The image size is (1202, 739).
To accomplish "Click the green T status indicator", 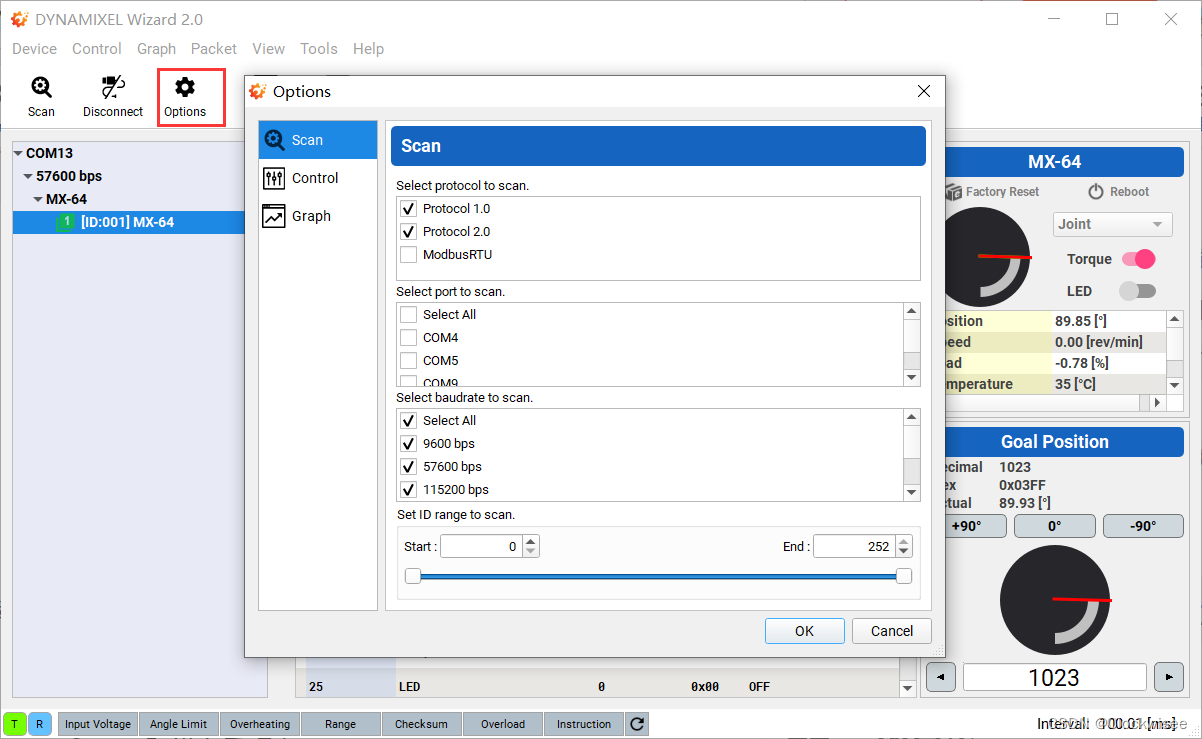I will pyautogui.click(x=15, y=724).
